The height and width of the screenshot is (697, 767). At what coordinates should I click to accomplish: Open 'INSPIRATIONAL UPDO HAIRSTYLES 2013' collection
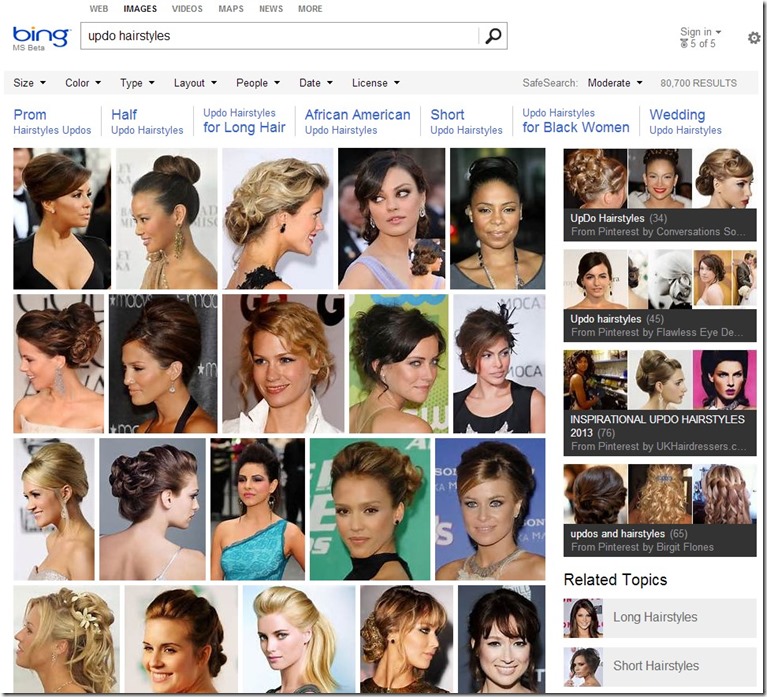tap(660, 403)
